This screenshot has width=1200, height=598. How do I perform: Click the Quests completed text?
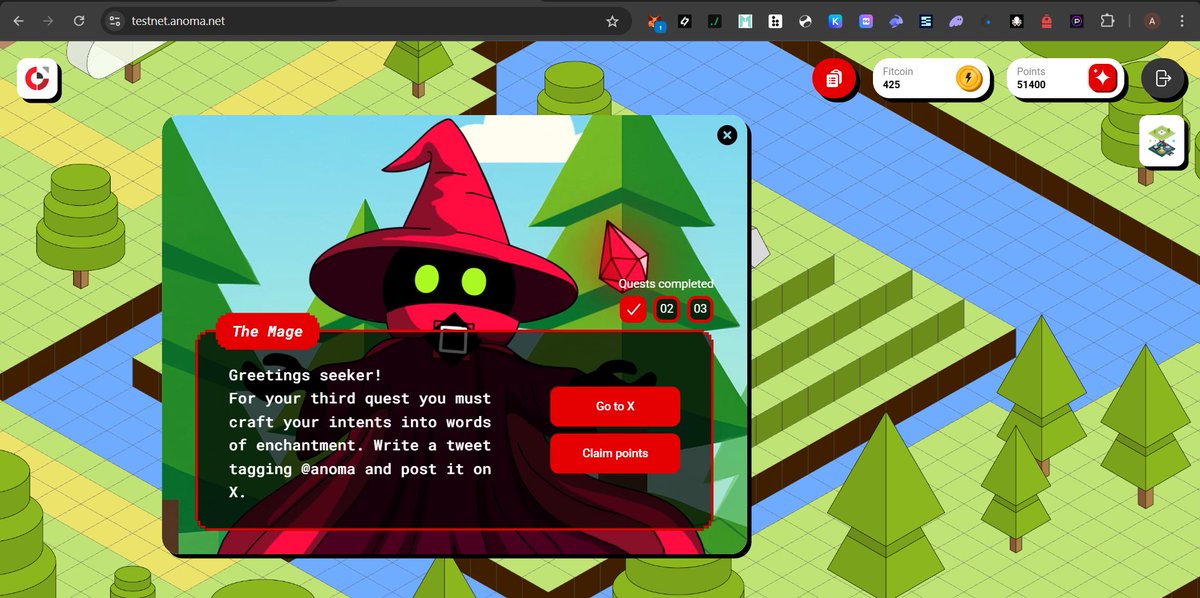pyautogui.click(x=666, y=284)
